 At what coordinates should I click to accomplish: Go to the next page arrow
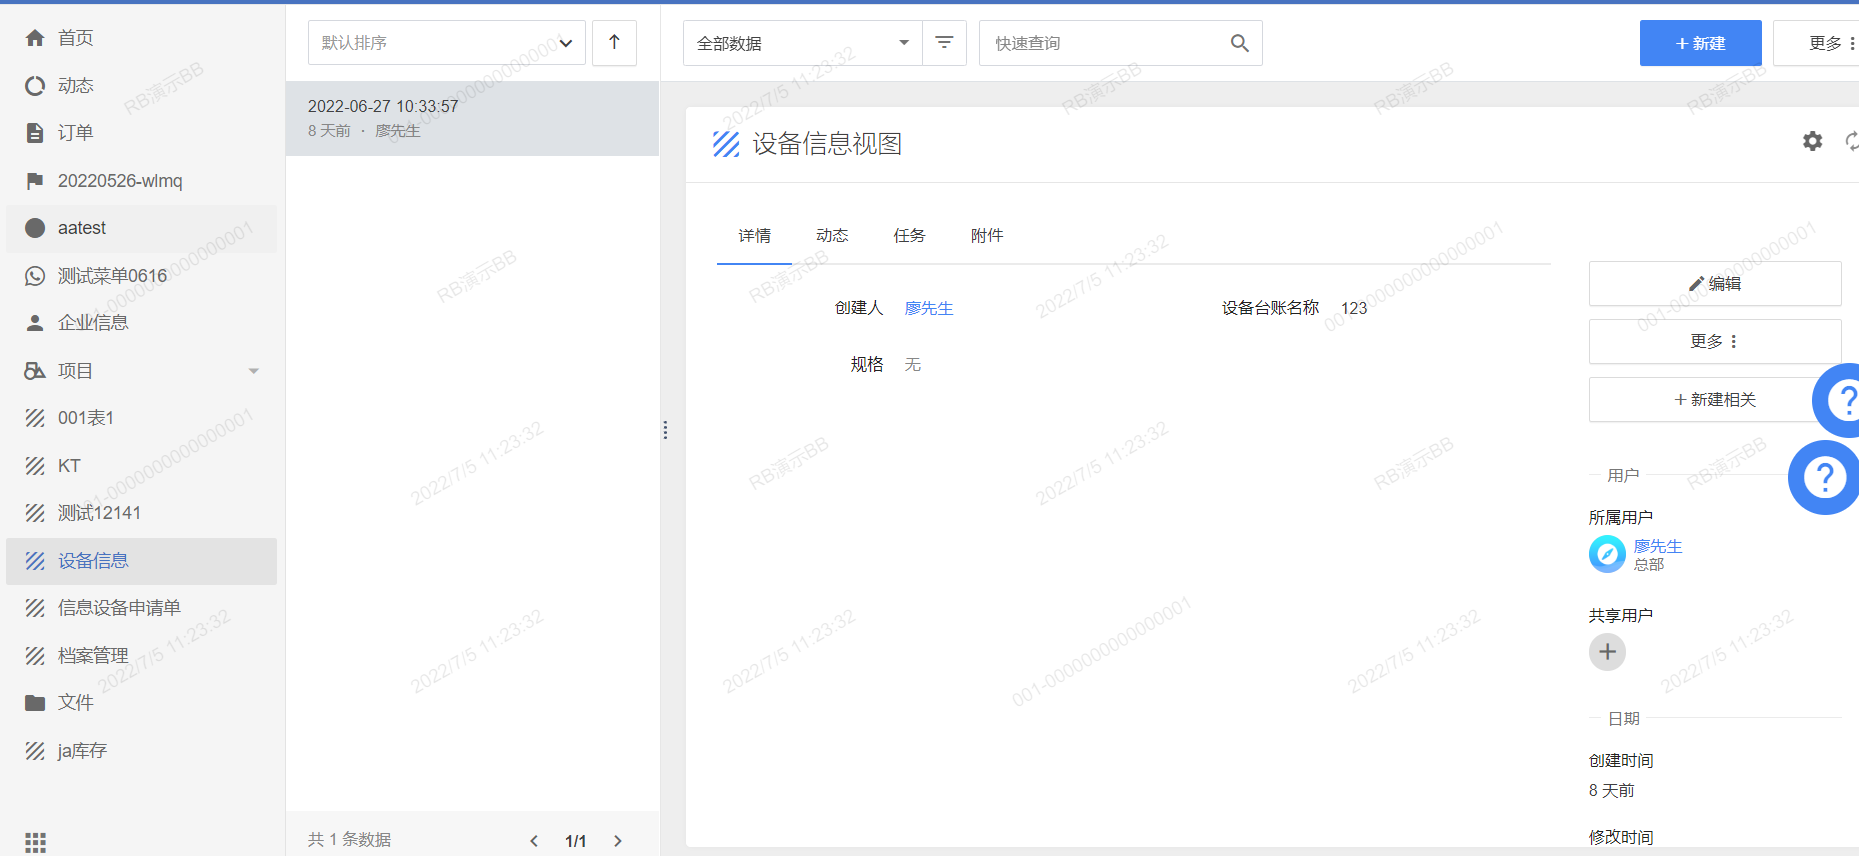click(618, 841)
